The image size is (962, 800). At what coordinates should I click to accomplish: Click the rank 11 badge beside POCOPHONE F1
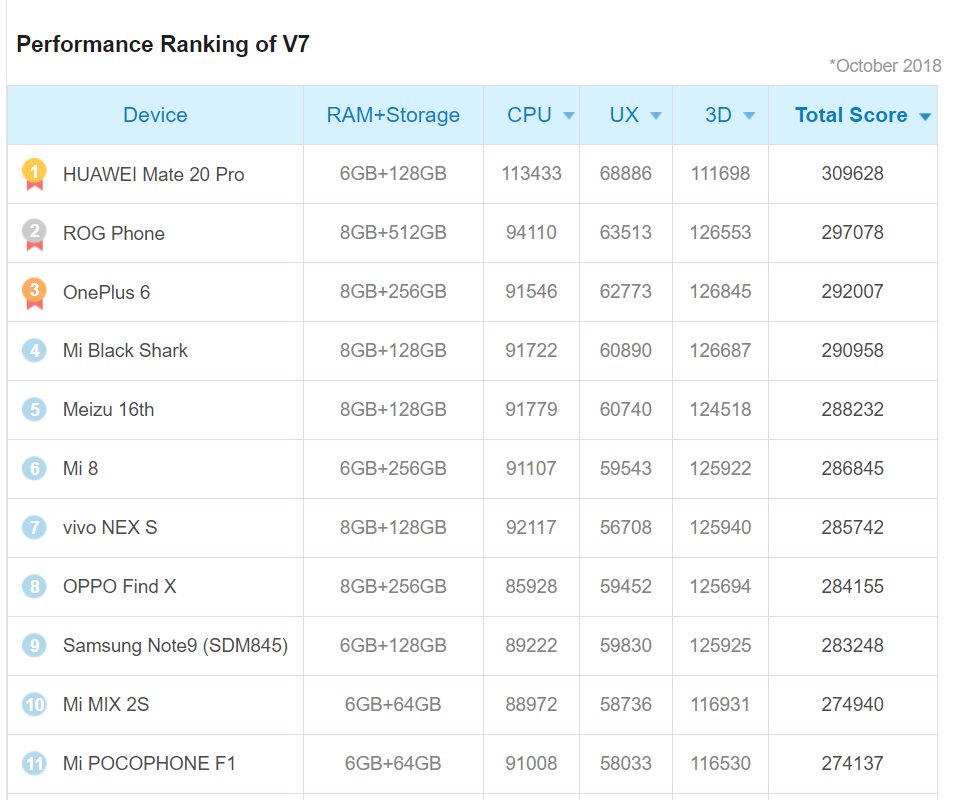[x=34, y=763]
